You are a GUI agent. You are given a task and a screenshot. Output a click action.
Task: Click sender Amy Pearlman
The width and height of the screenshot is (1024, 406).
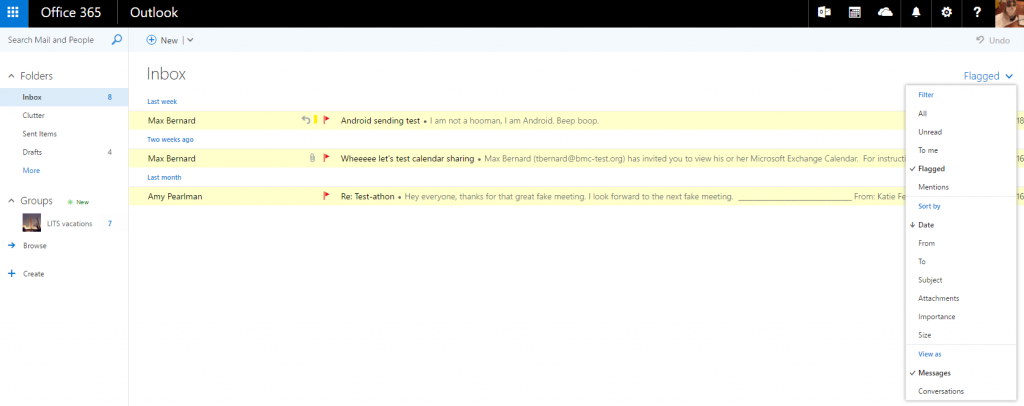tap(175, 196)
